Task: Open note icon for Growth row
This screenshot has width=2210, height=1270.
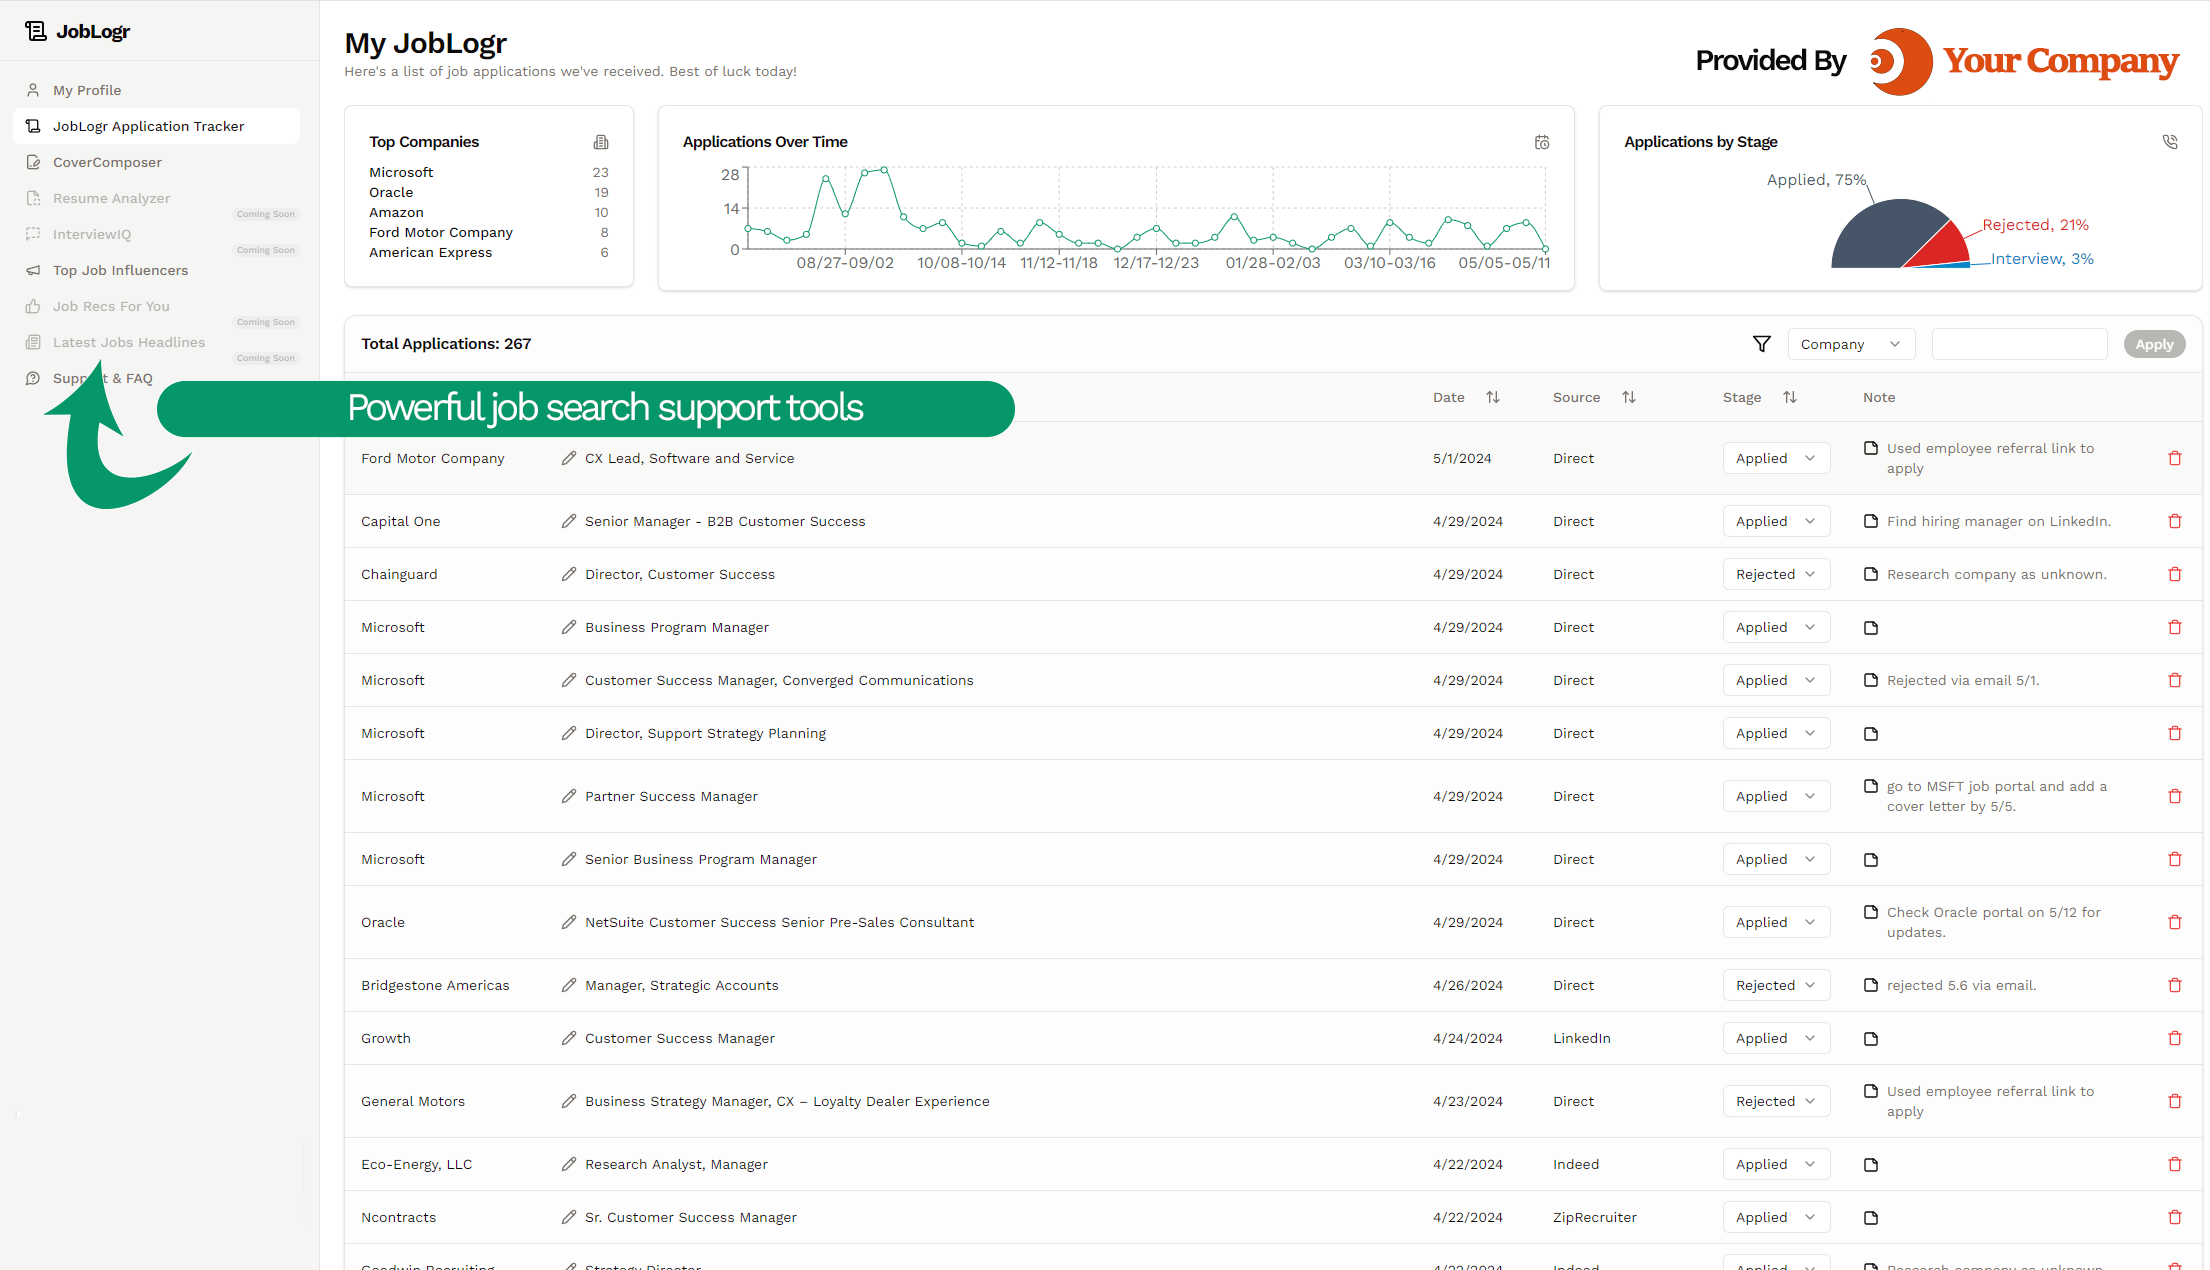Action: (x=1871, y=1039)
